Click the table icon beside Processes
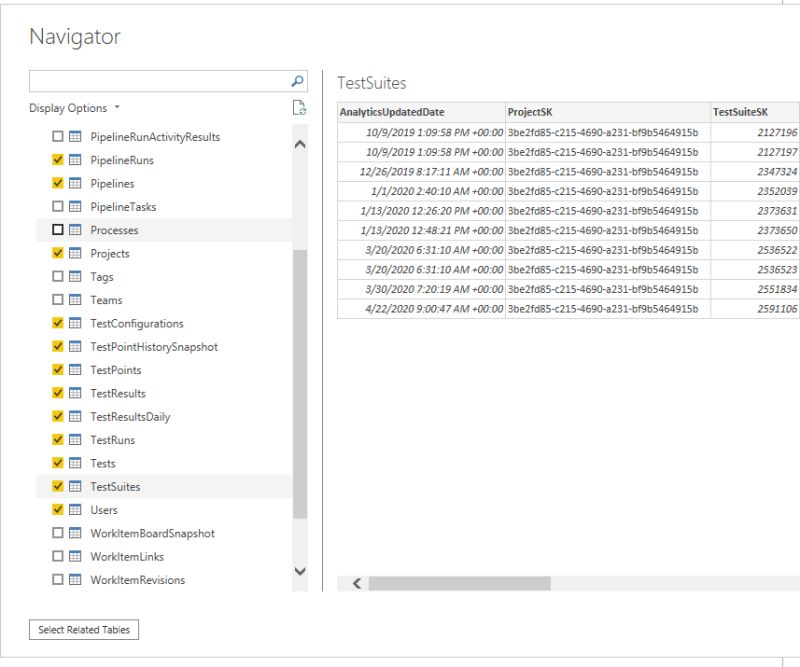Image resolution: width=800 pixels, height=667 pixels. 75,230
